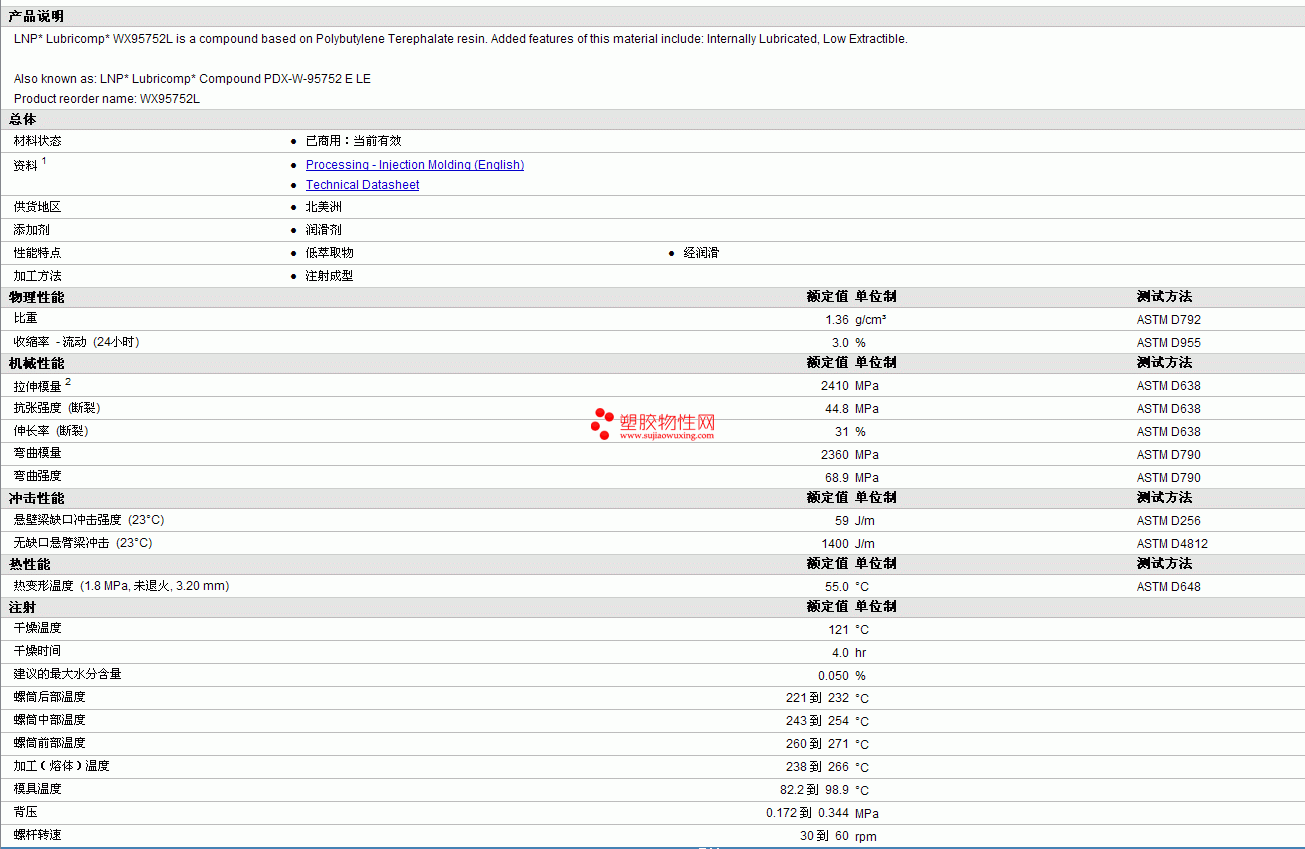Click the 热变形温度 (1.8 MPa) label
This screenshot has height=849, width=1305.
[x=121, y=586]
